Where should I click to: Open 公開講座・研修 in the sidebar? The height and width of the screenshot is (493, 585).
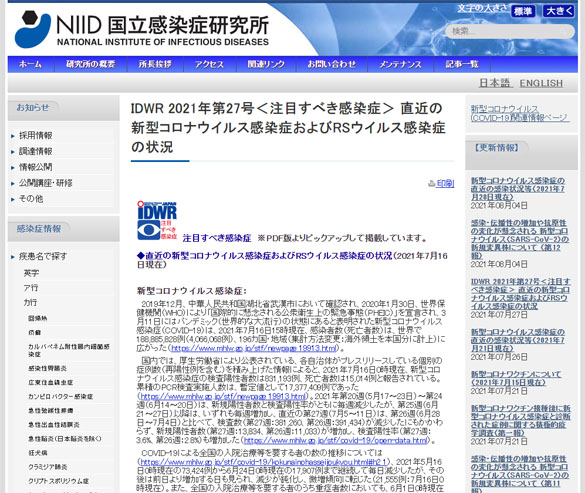[46, 183]
